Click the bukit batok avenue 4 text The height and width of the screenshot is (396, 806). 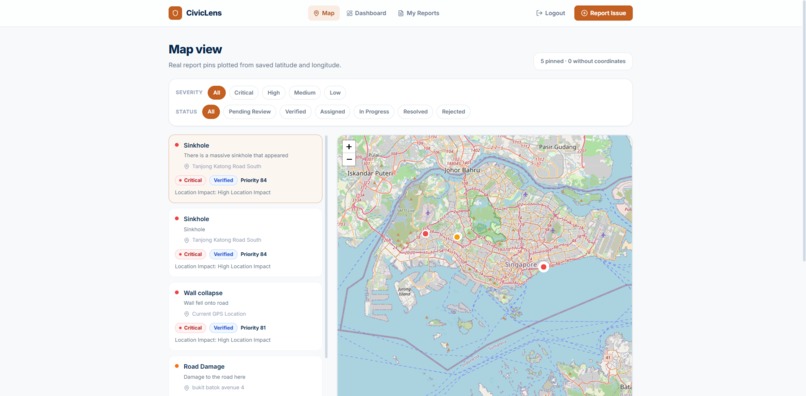click(x=218, y=388)
